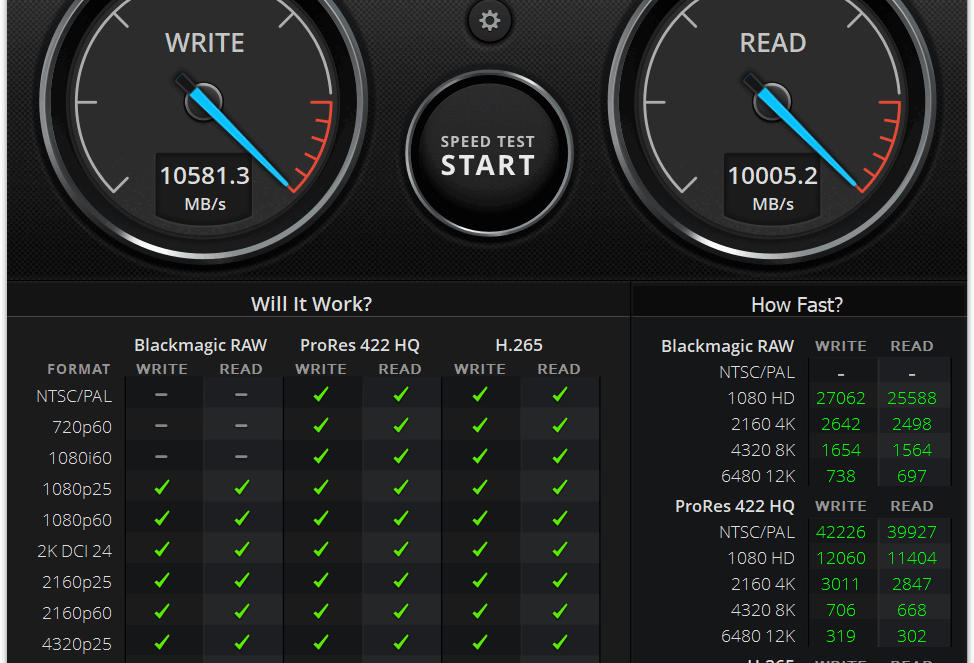Image resolution: width=974 pixels, height=663 pixels.
Task: Click the 1654 write value
Action: pyautogui.click(x=840, y=450)
